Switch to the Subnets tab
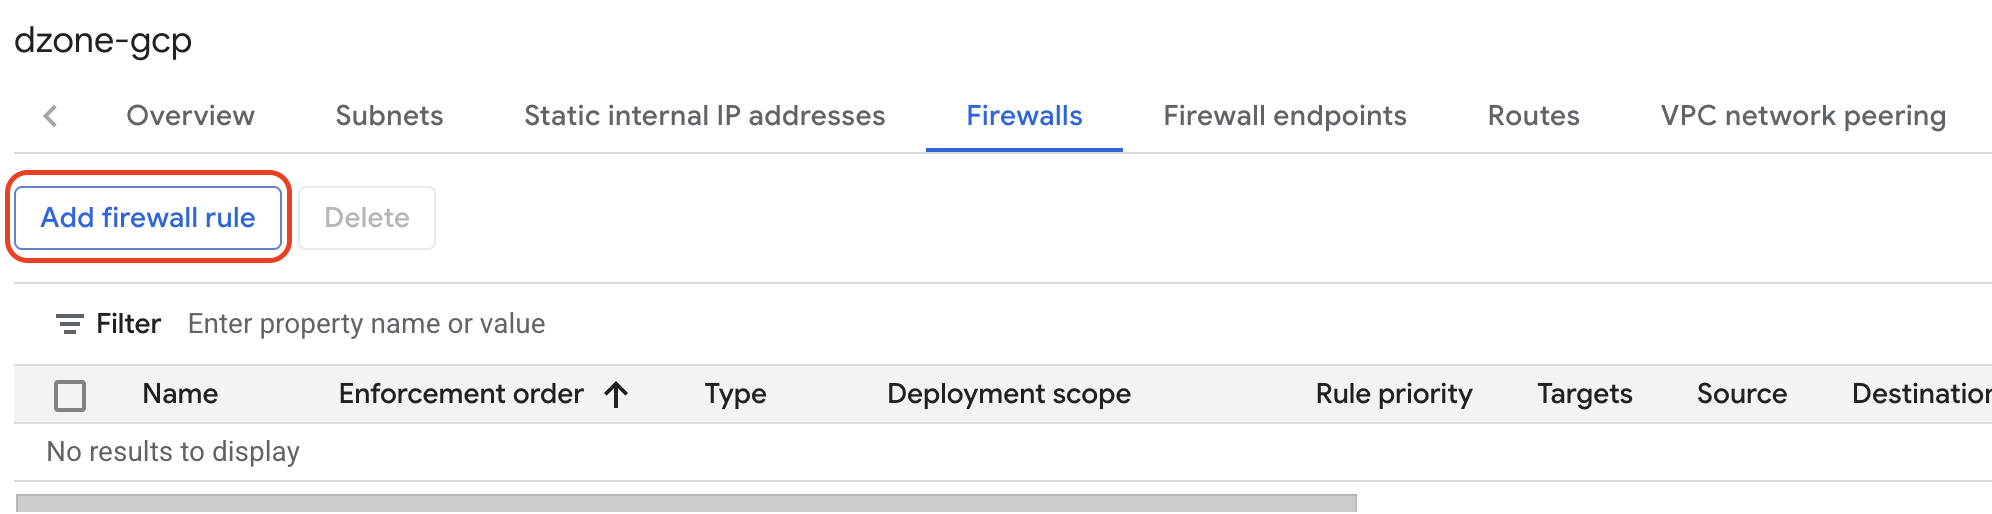This screenshot has width=1992, height=514. pyautogui.click(x=389, y=116)
